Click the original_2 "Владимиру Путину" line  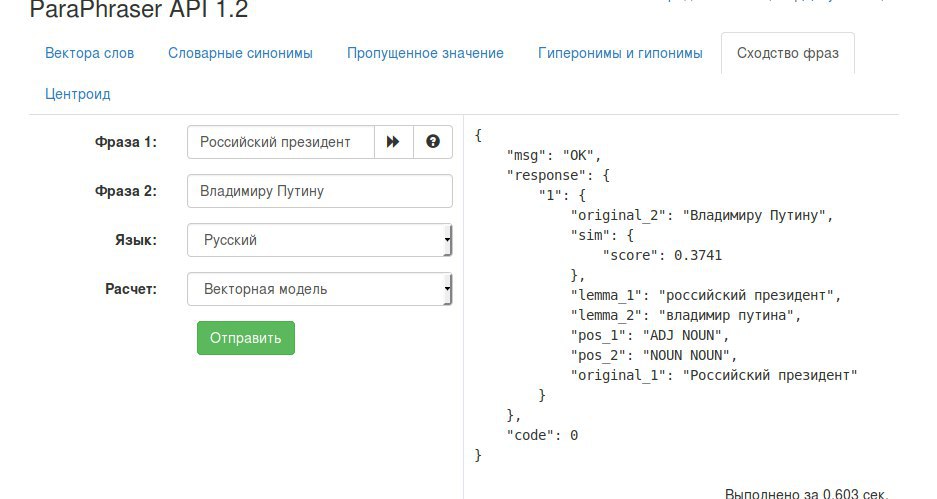click(x=702, y=215)
